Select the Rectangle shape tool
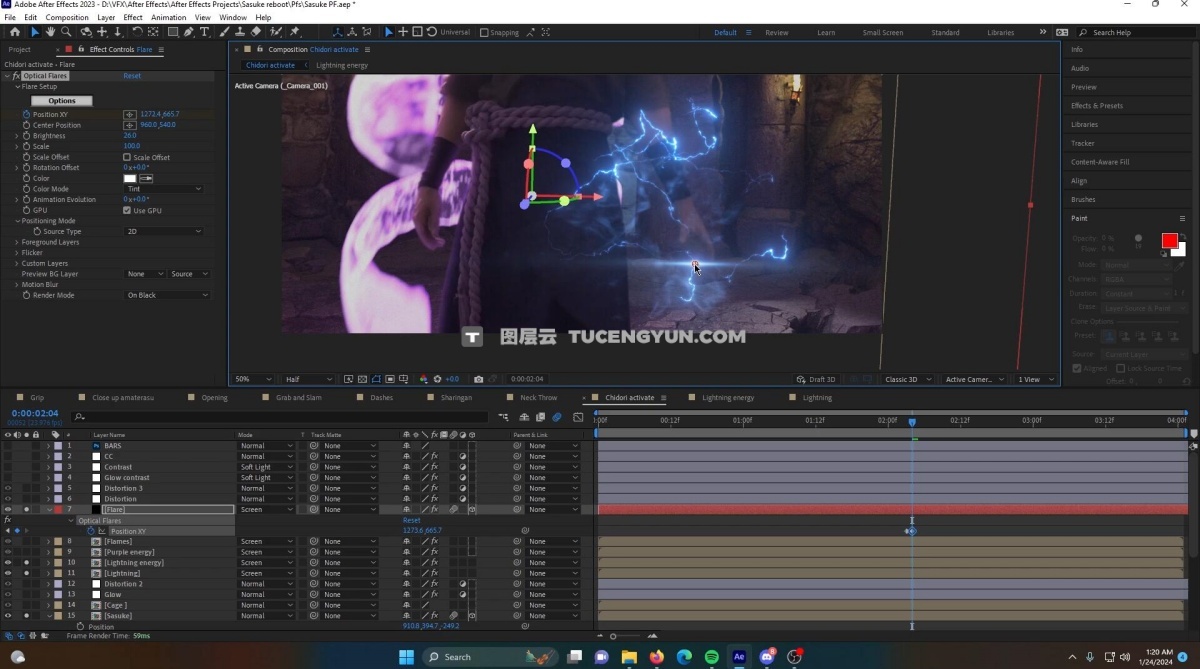The width and height of the screenshot is (1200, 669). (172, 32)
